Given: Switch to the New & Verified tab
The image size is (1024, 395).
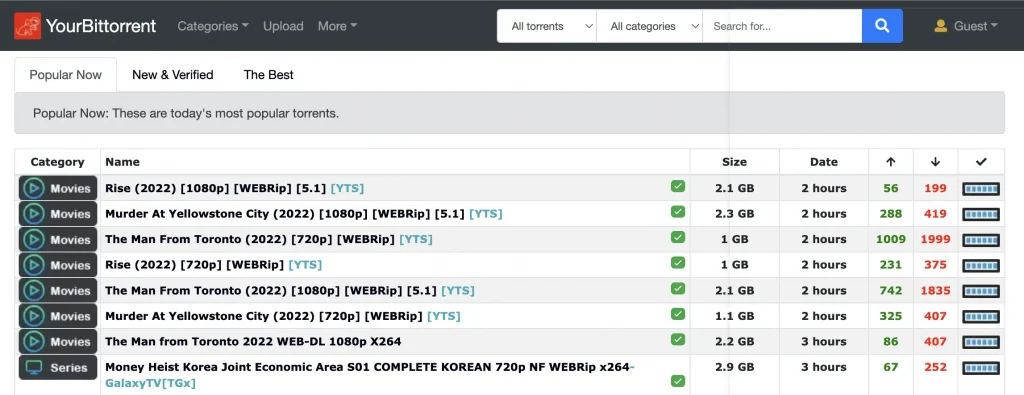Looking at the screenshot, I should point(173,74).
